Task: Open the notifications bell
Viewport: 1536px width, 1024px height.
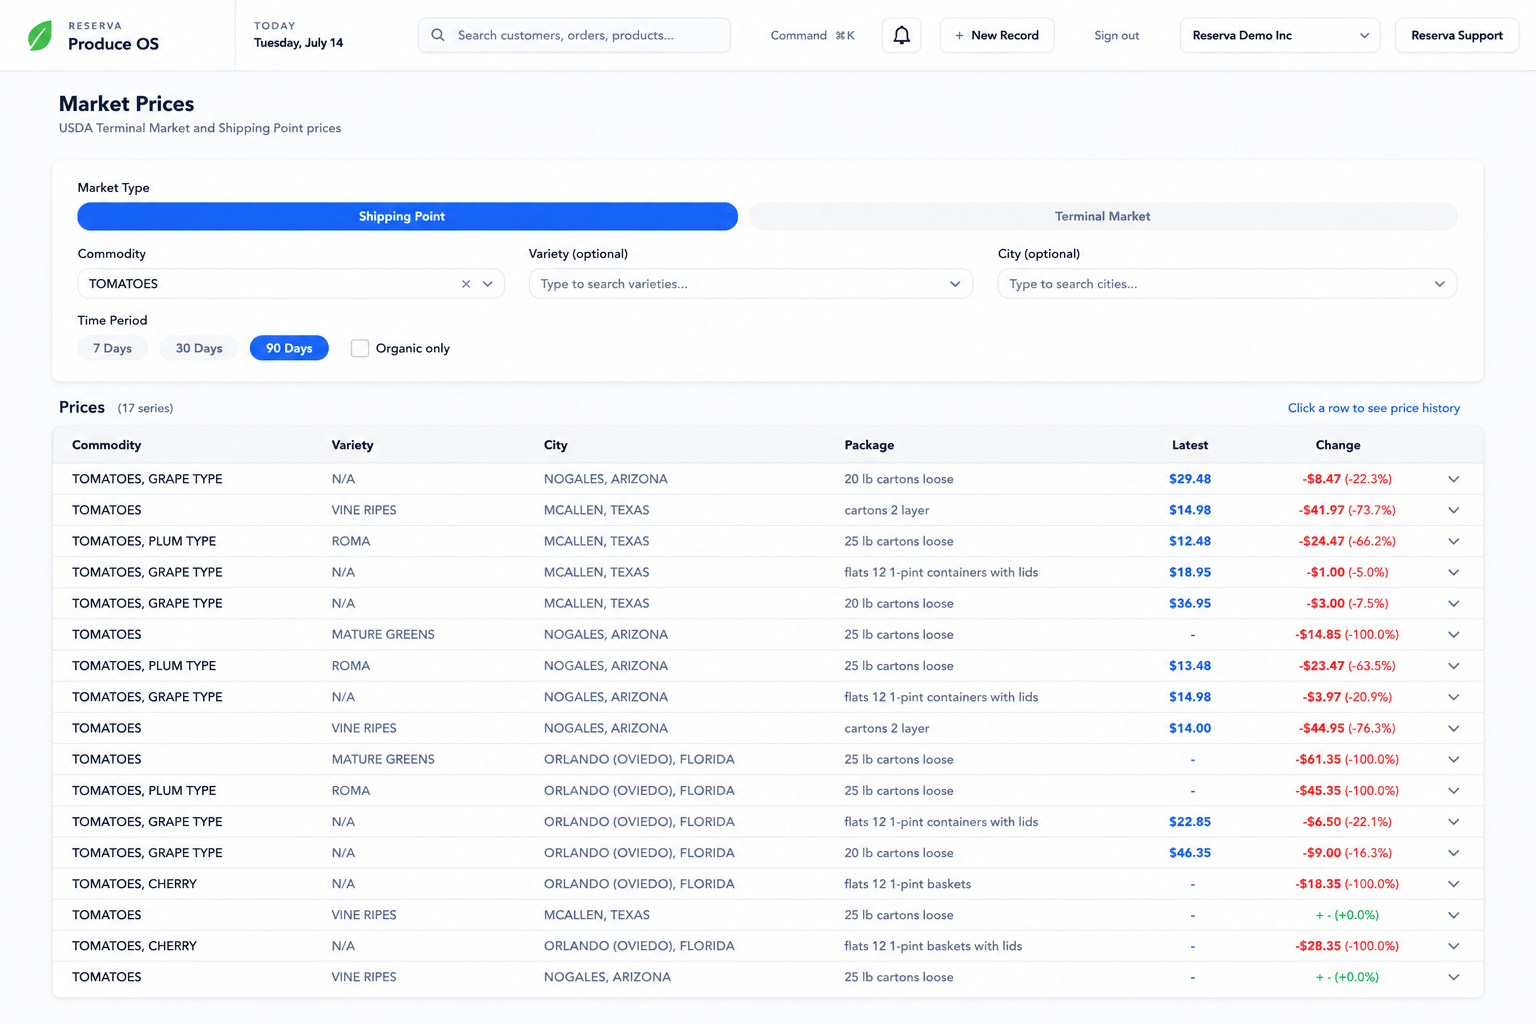Action: click(901, 35)
